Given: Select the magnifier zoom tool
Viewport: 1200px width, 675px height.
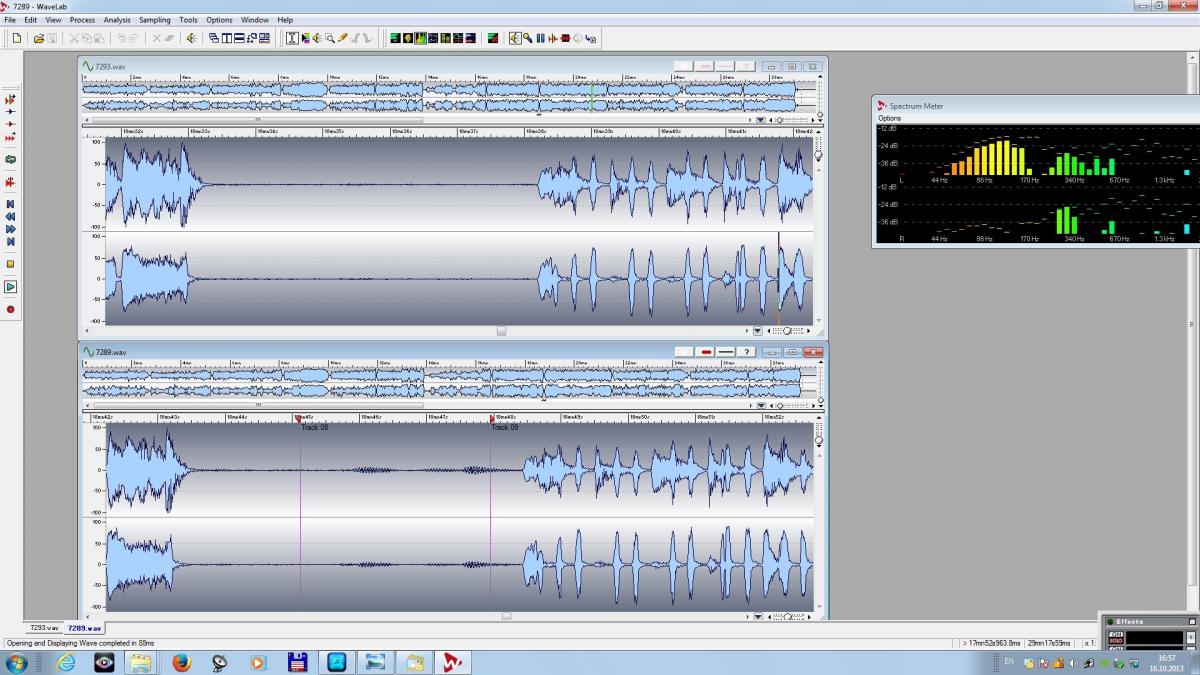Looking at the screenshot, I should [329, 38].
